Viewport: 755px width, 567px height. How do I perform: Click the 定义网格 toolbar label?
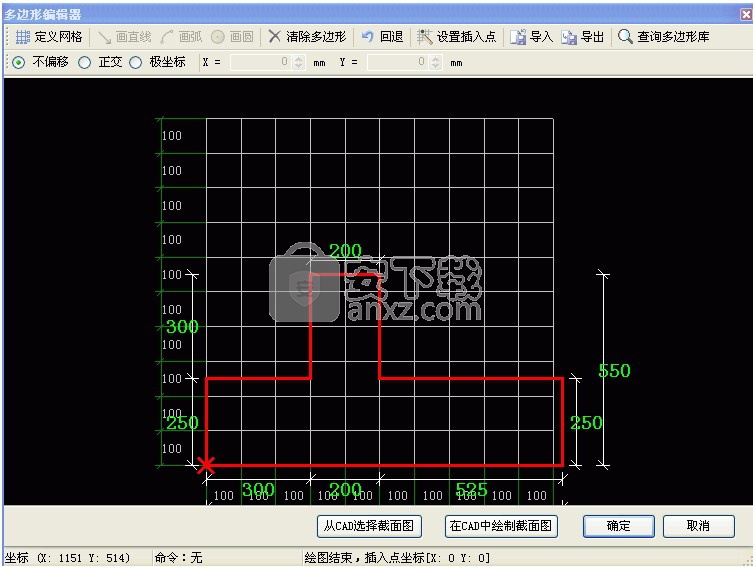tap(58, 37)
